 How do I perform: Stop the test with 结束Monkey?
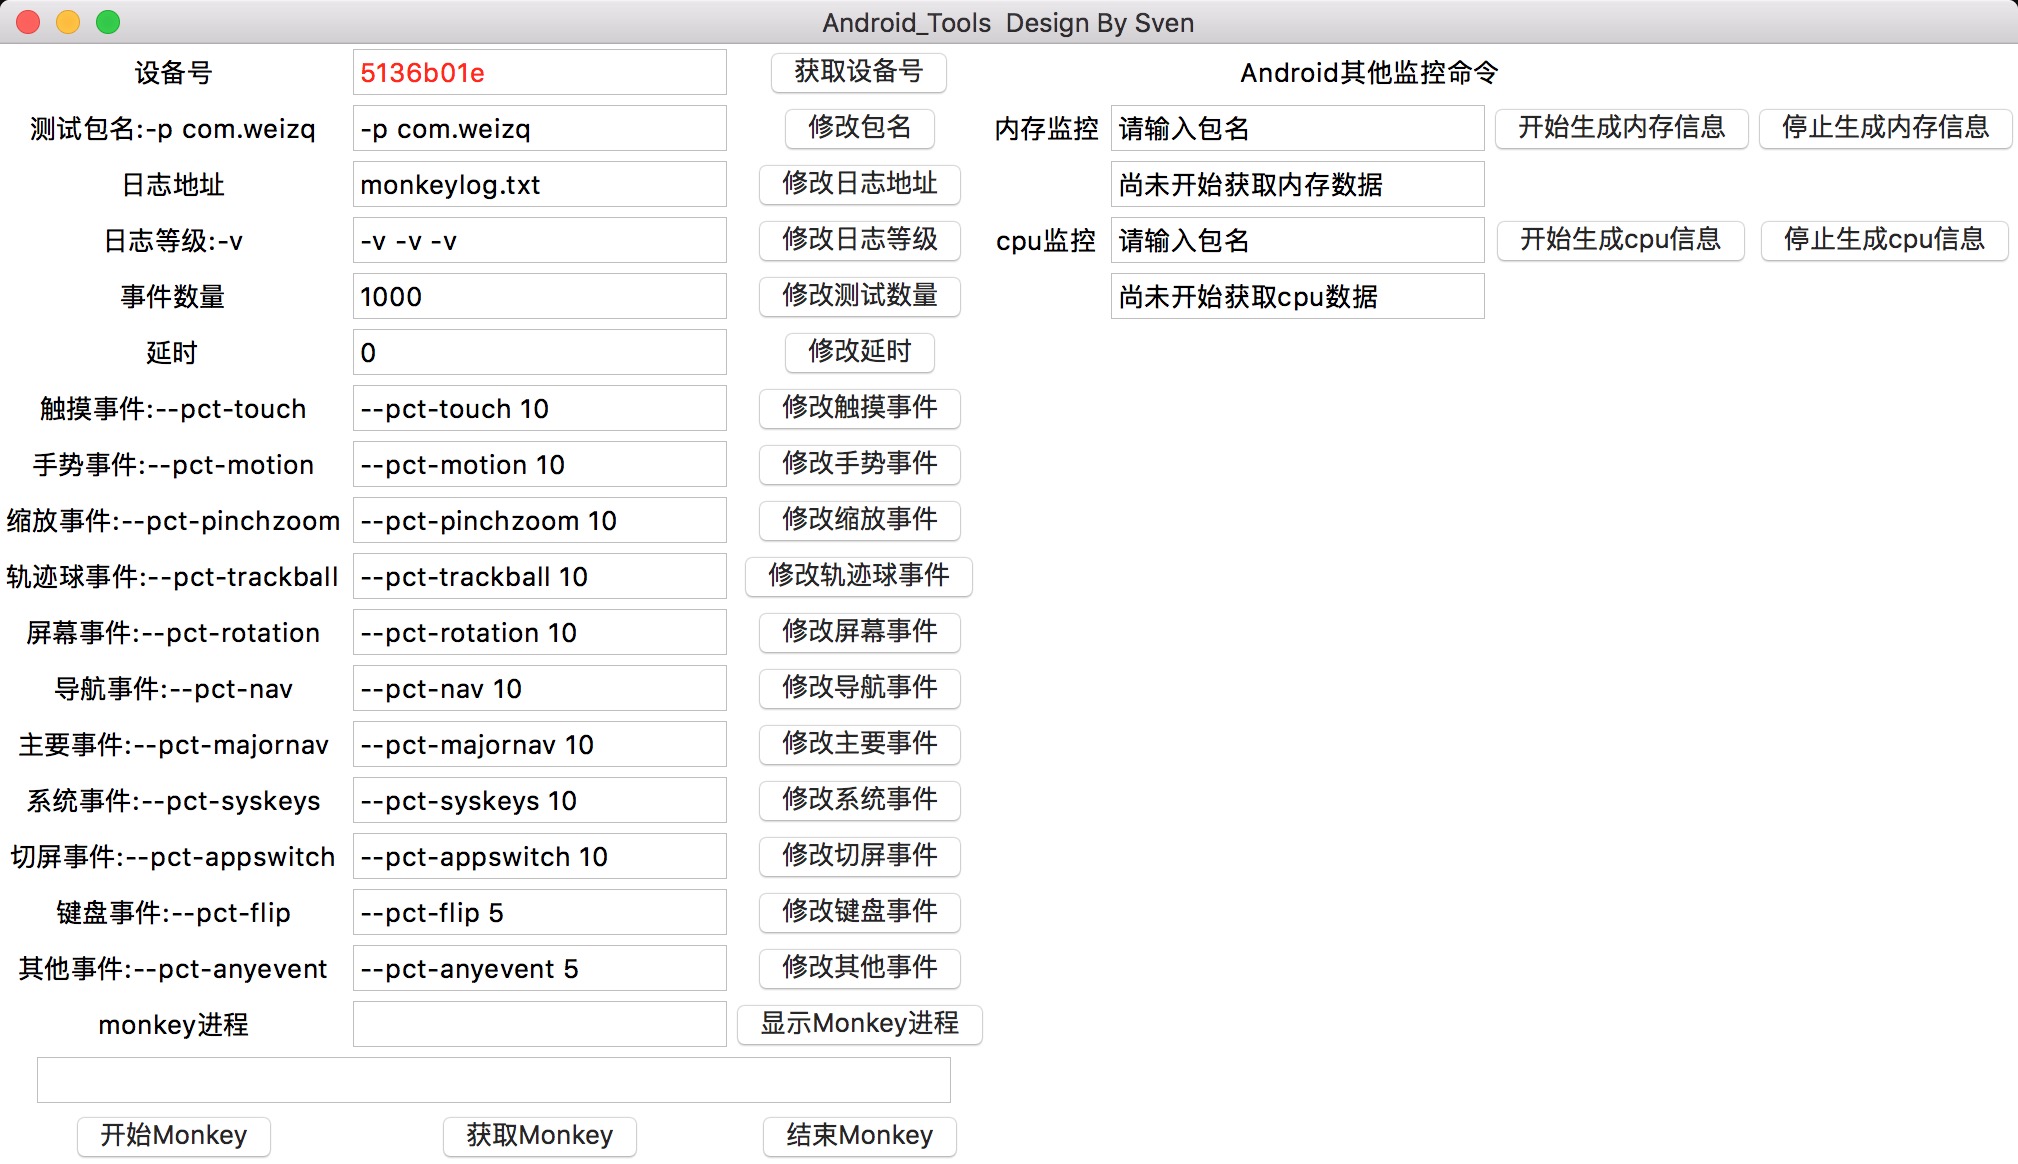pos(859,1136)
